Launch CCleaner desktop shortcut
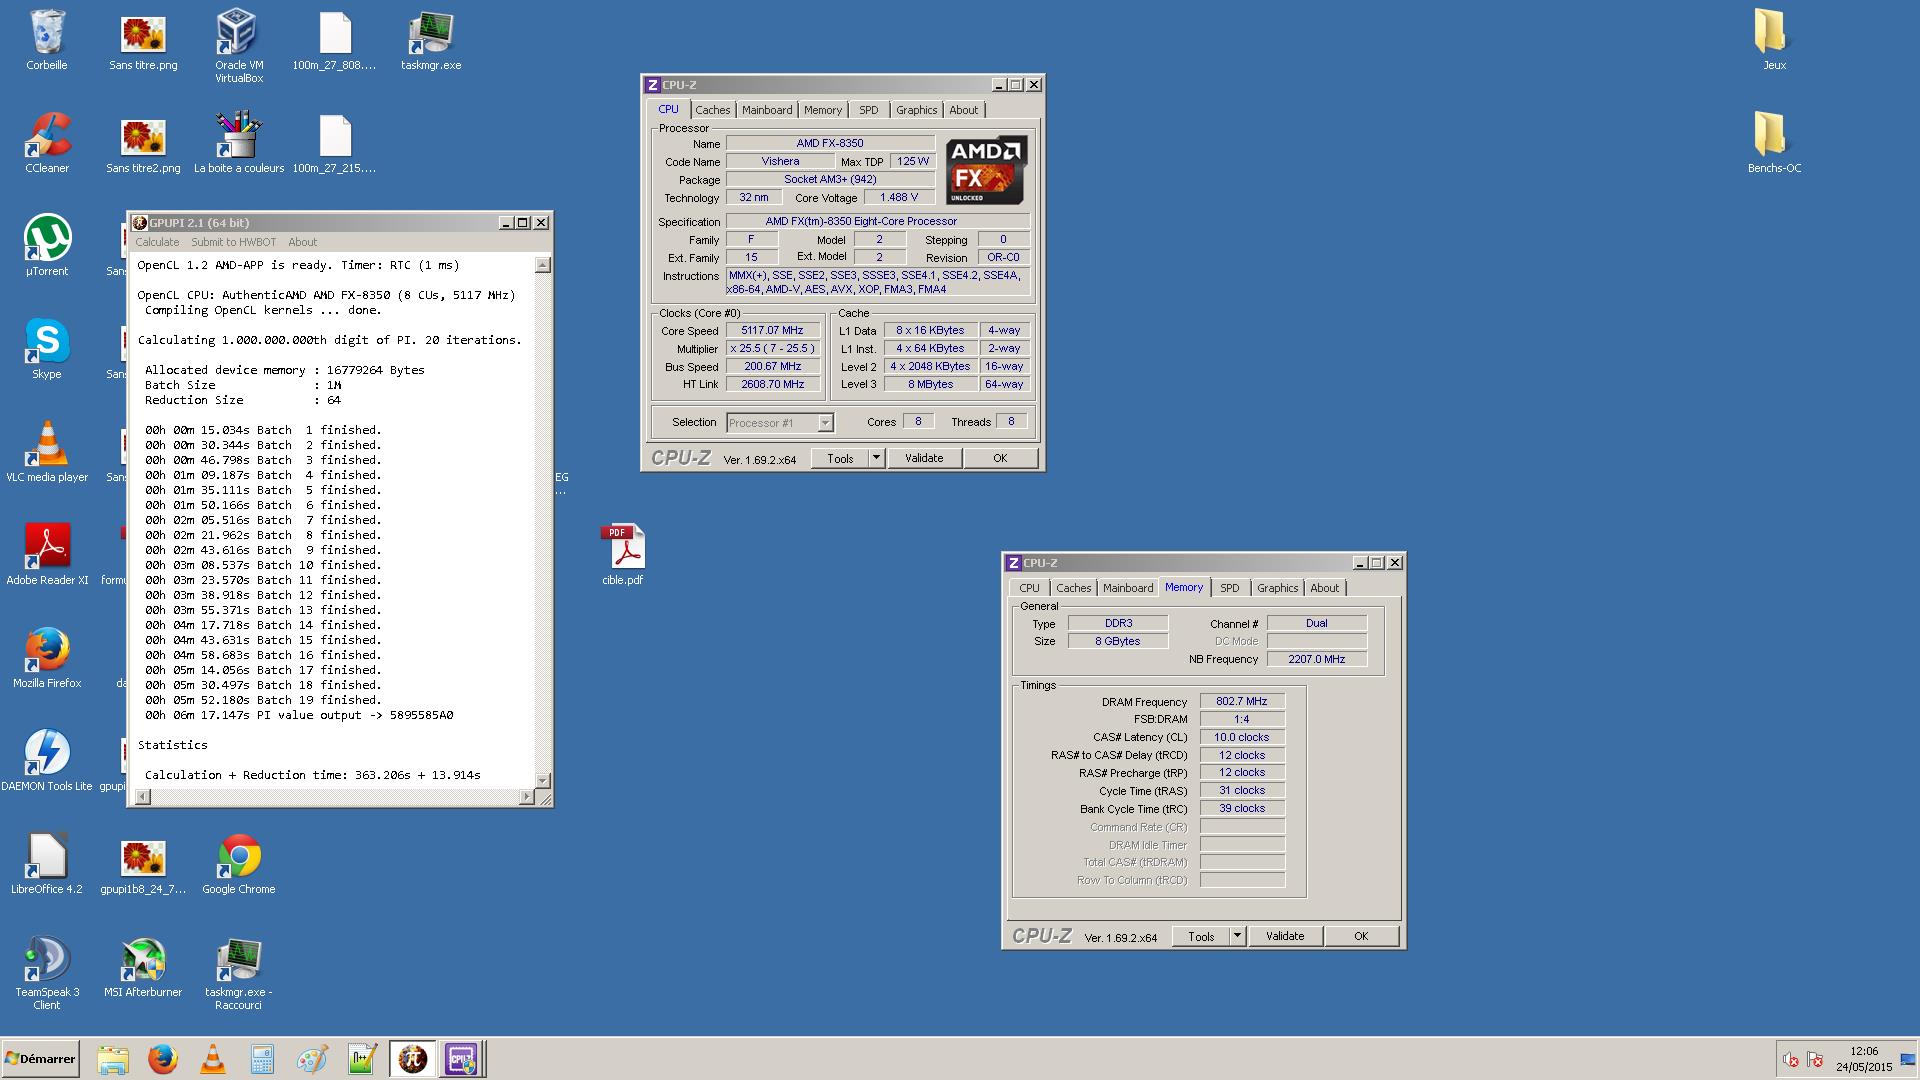 coord(47,143)
